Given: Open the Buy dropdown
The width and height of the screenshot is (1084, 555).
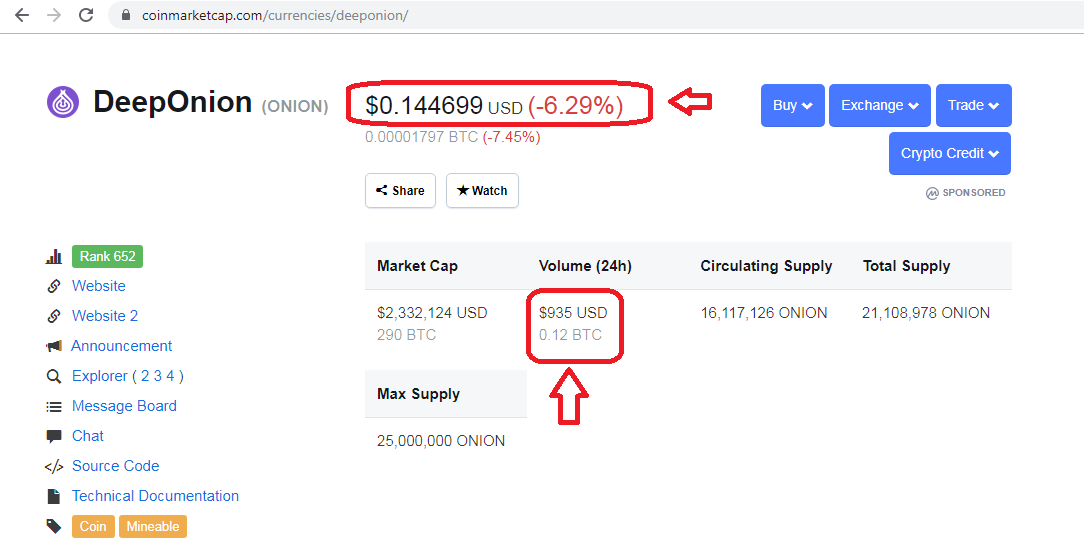Looking at the screenshot, I should 792,105.
